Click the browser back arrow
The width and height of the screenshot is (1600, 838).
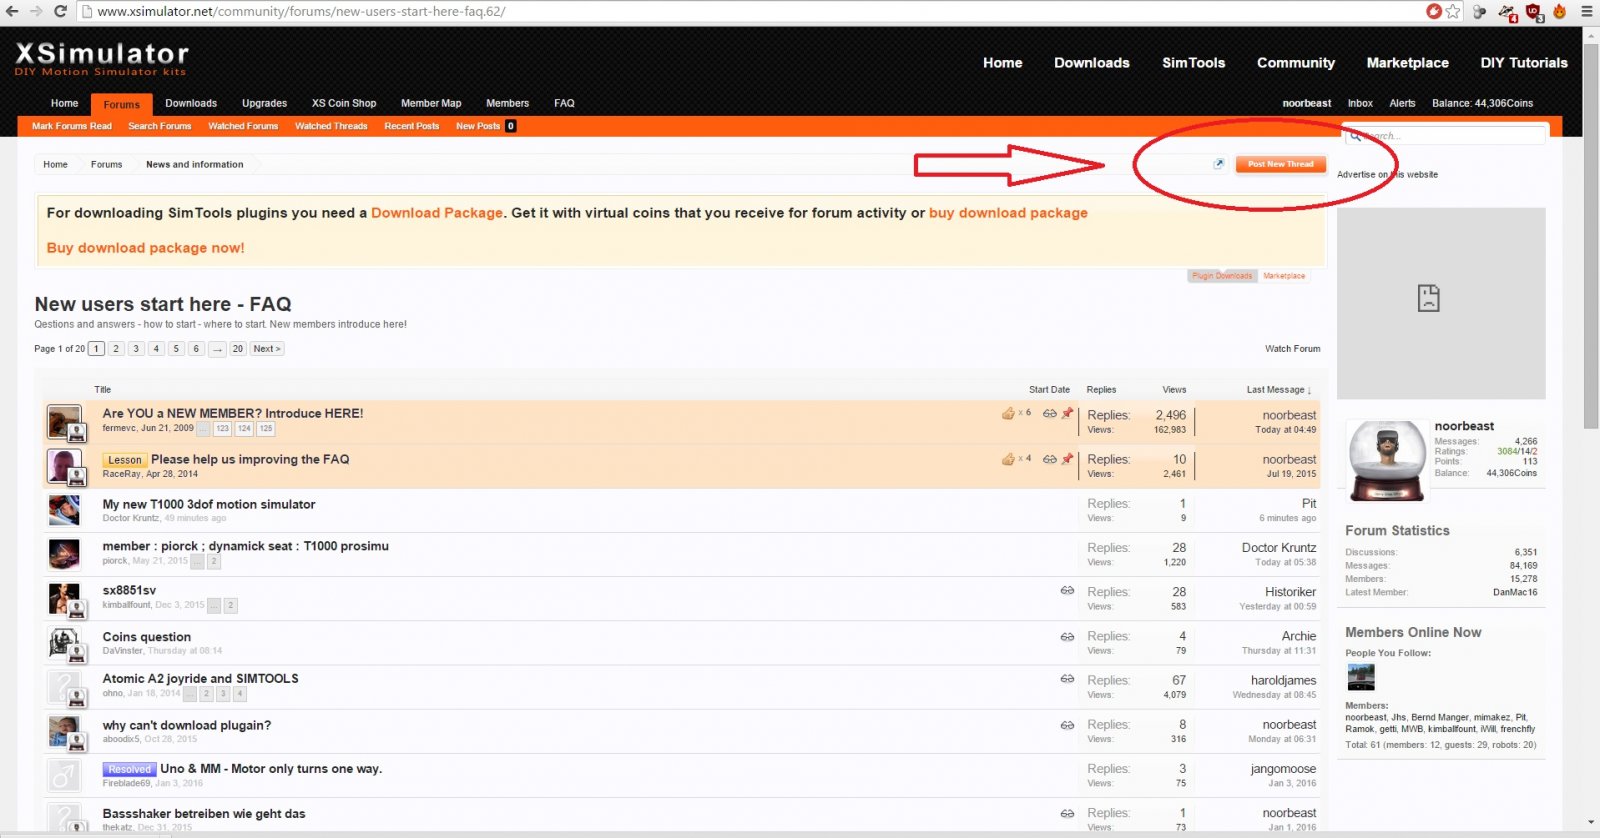[12, 11]
